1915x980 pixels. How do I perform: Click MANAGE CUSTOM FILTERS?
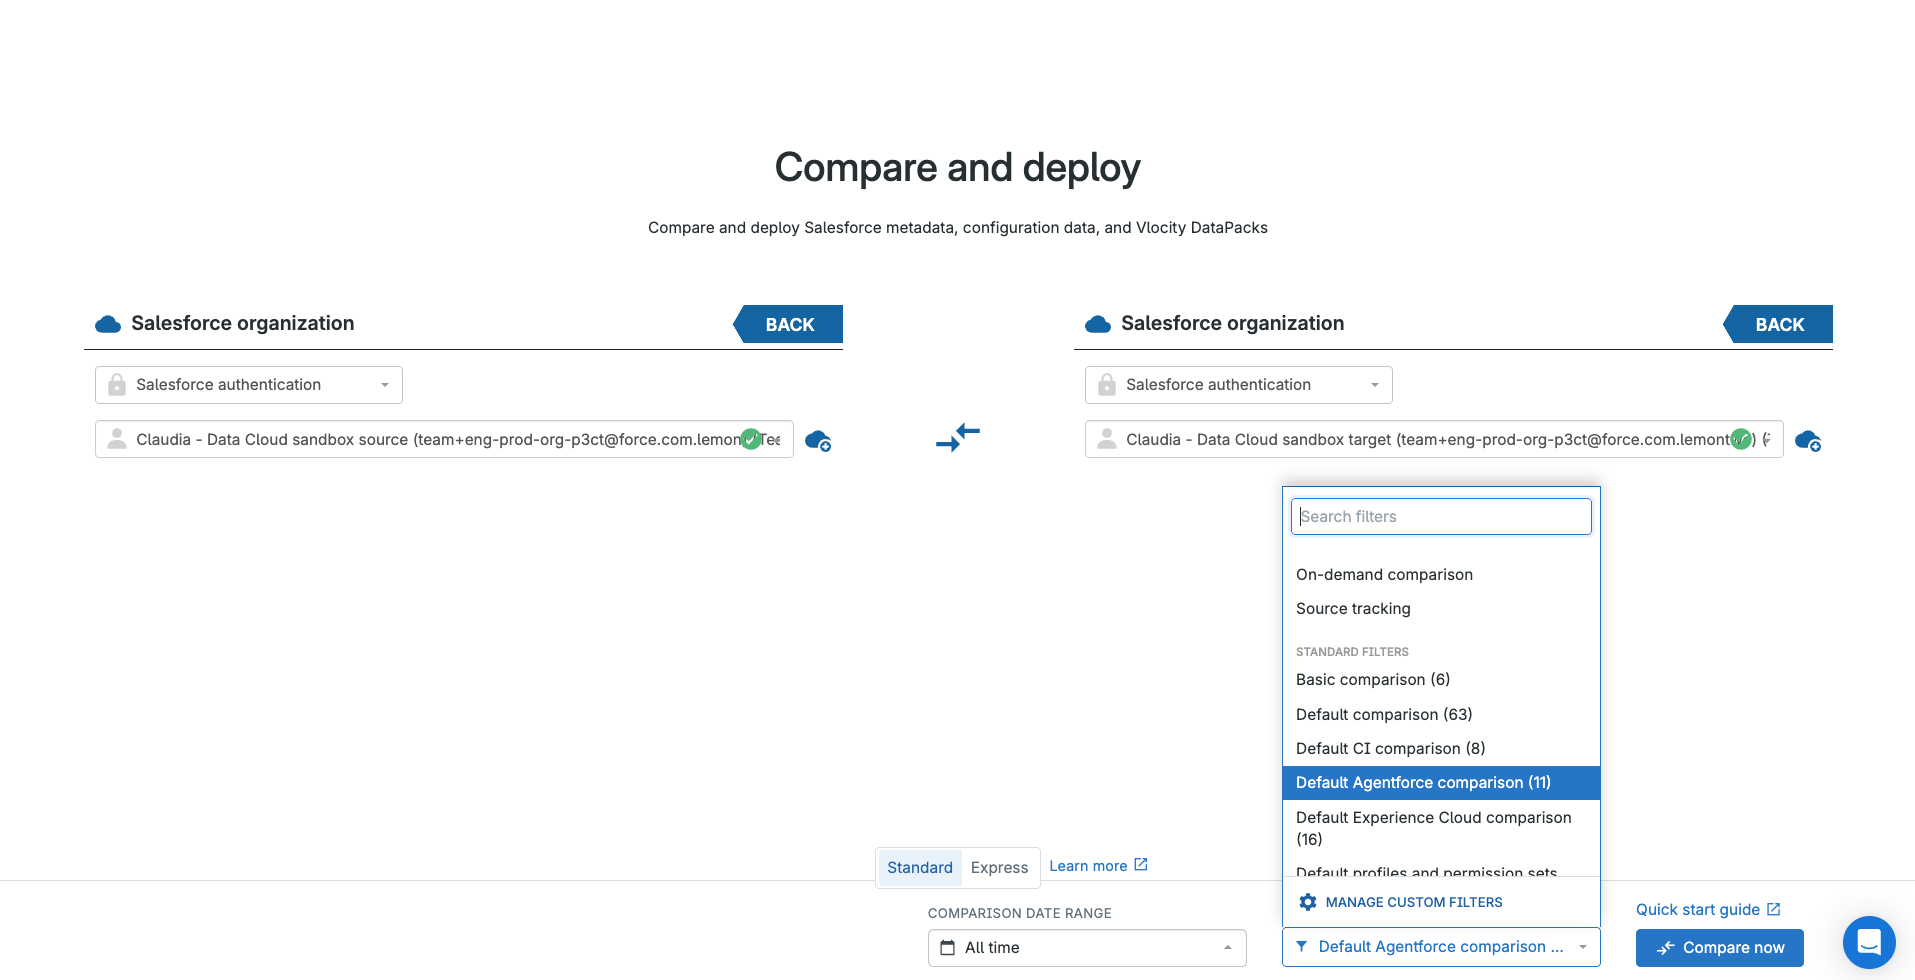click(x=1414, y=902)
